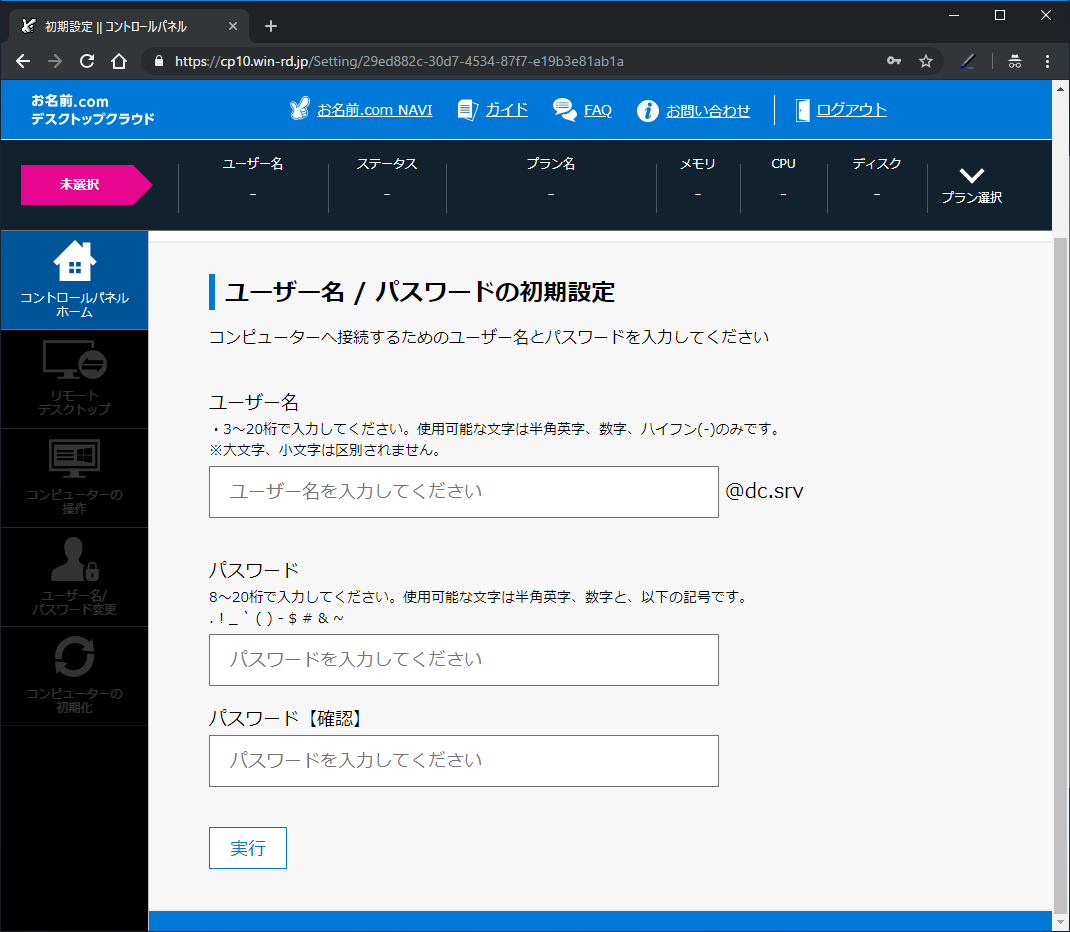
Task: Click the pink 未選択 status badge
Action: (86, 185)
